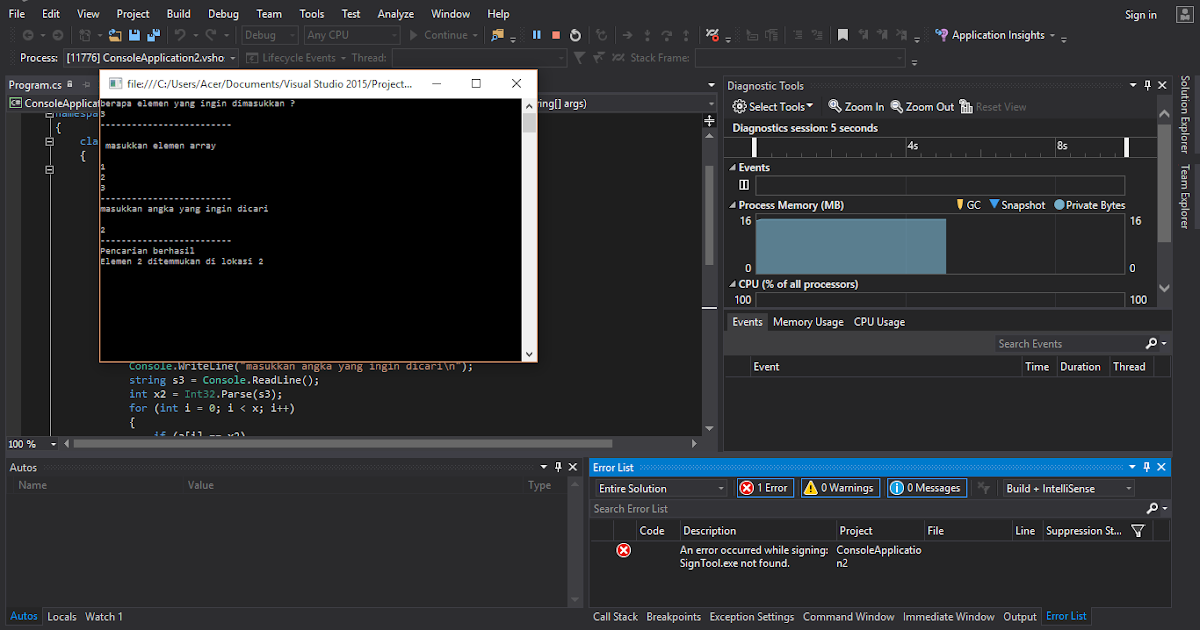1200x630 pixels.
Task: Open the Debug configuration dropdown
Action: (x=269, y=35)
